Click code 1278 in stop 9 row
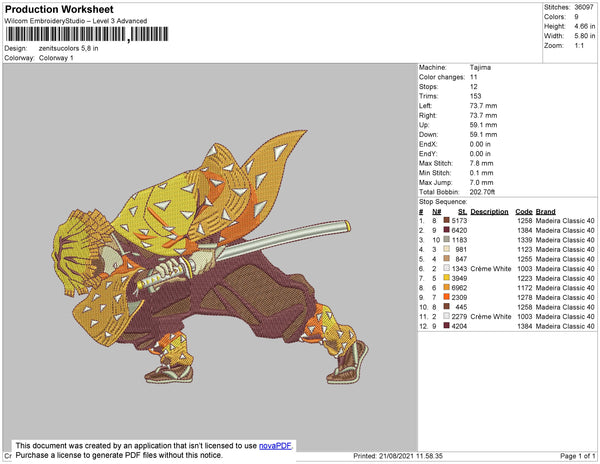Viewport: 600px width, 464px height. coord(525,297)
